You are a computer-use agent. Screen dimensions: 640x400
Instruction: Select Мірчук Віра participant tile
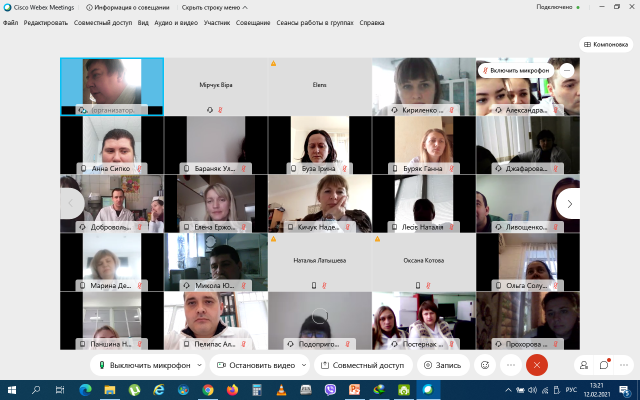coord(216,87)
